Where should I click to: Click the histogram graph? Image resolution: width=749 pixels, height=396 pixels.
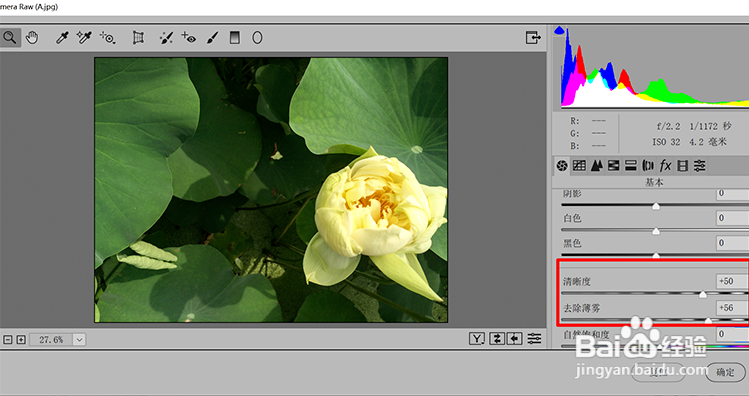[x=654, y=69]
